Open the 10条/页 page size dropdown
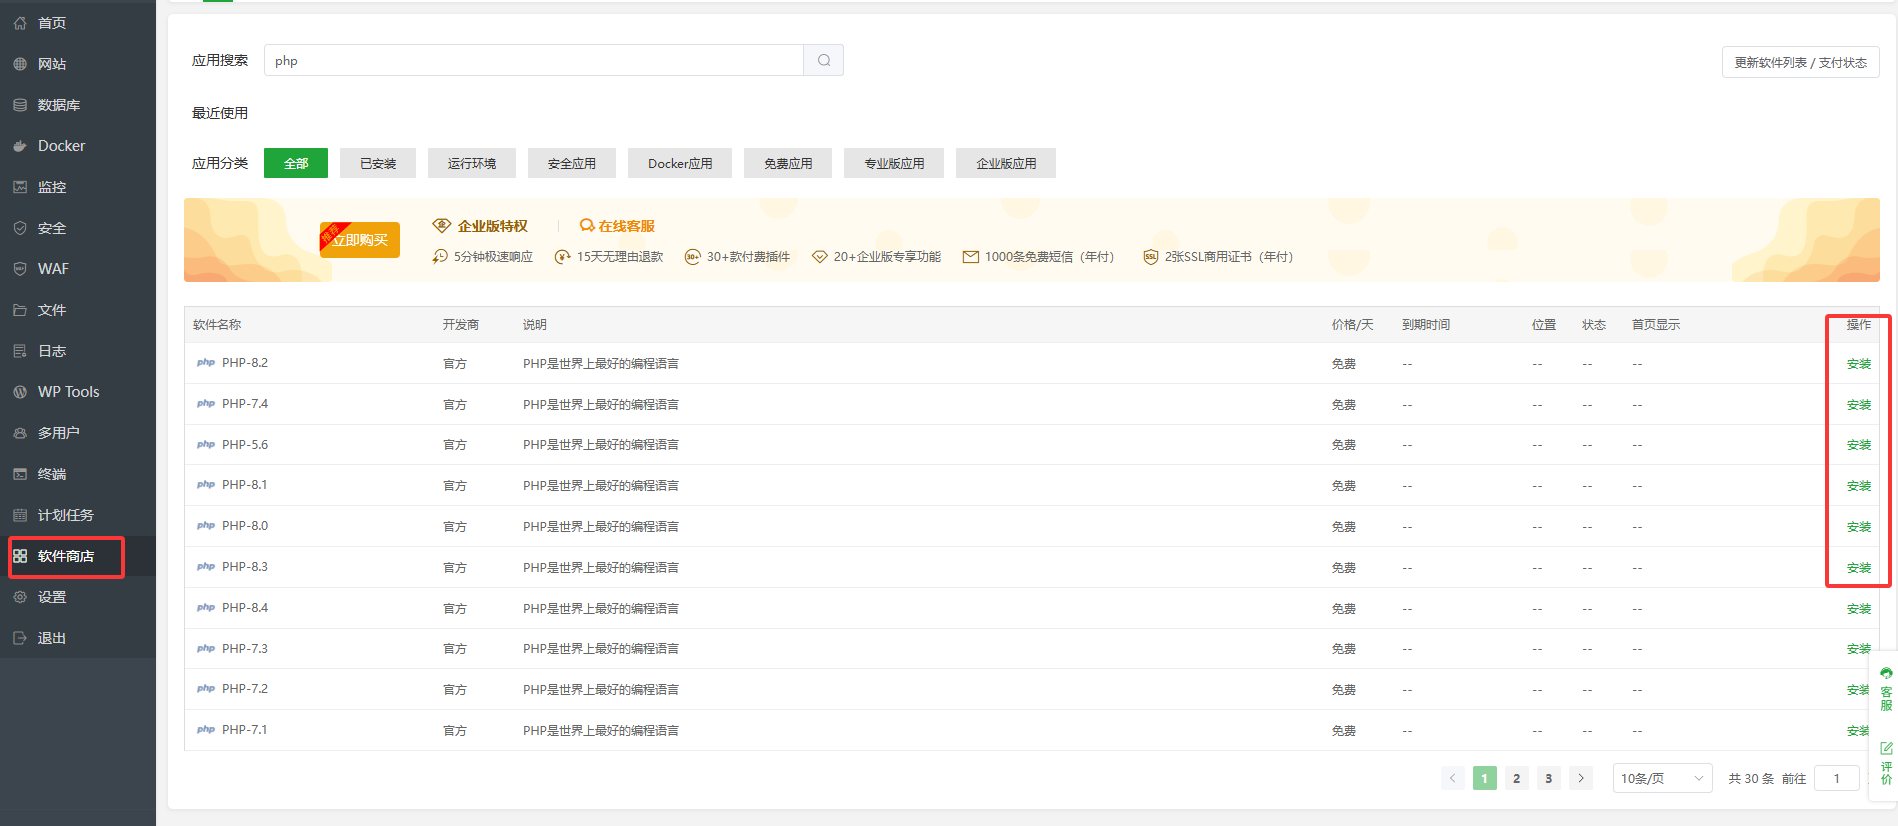The width and height of the screenshot is (1898, 826). point(1662,778)
